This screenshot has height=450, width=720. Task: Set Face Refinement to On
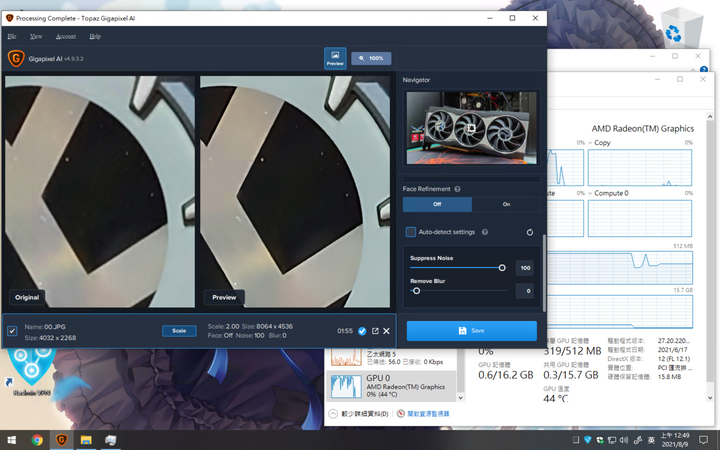click(506, 204)
